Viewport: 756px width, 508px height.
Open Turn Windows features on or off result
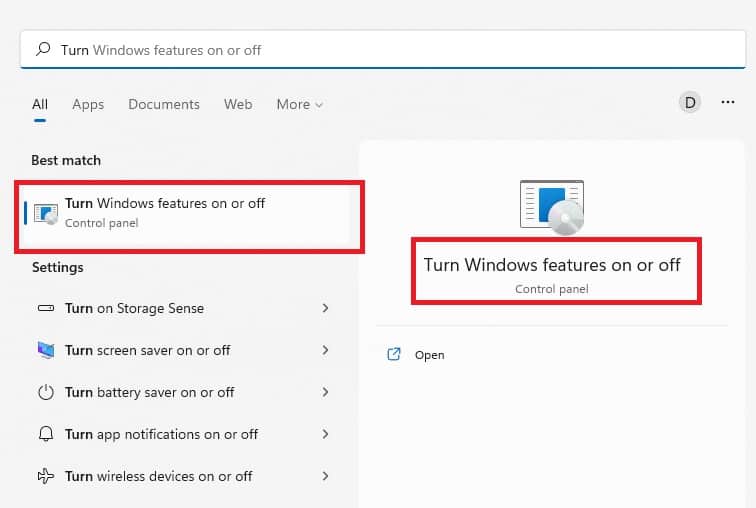click(x=187, y=213)
